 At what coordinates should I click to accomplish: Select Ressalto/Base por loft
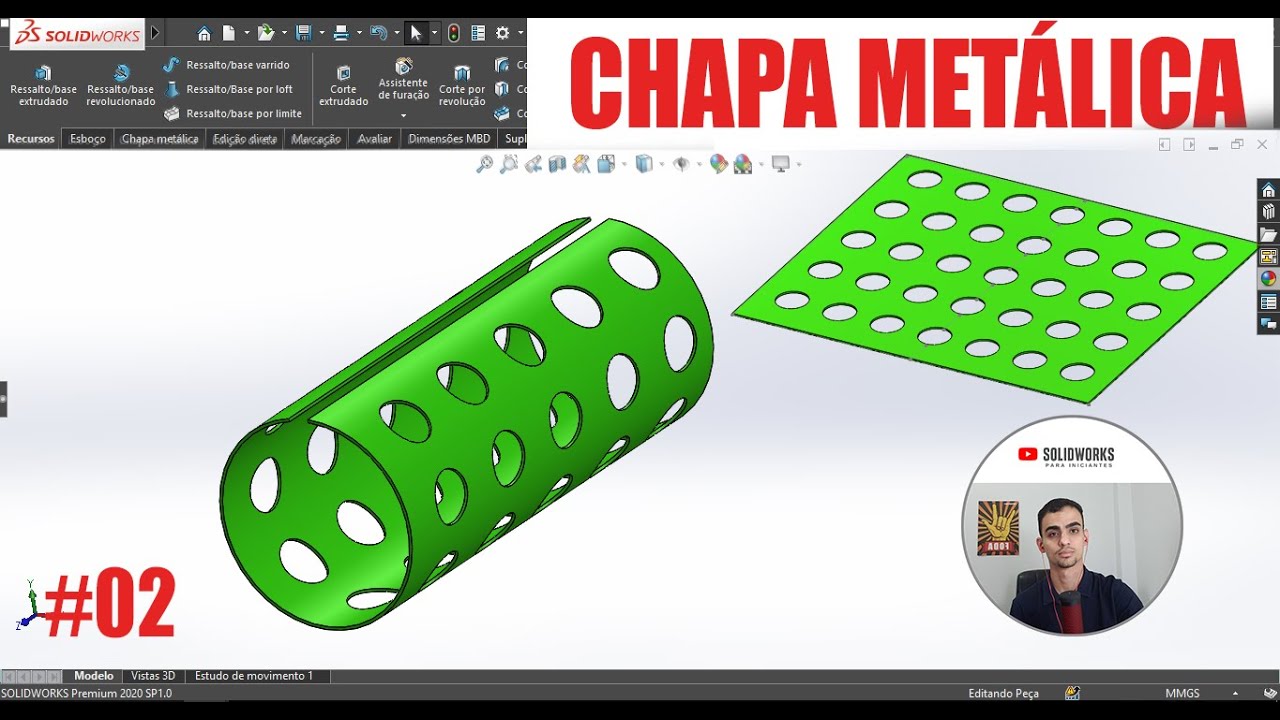[x=229, y=89]
